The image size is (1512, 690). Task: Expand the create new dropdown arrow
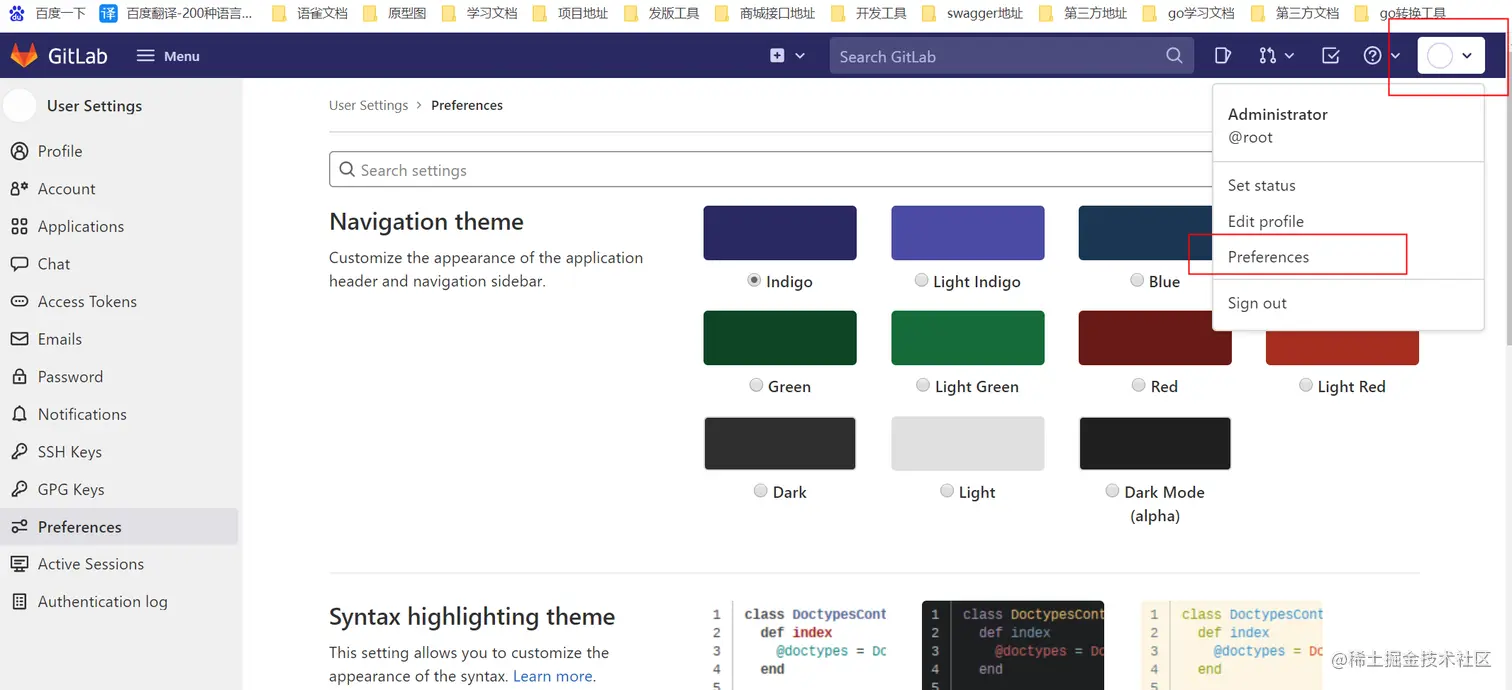(800, 56)
